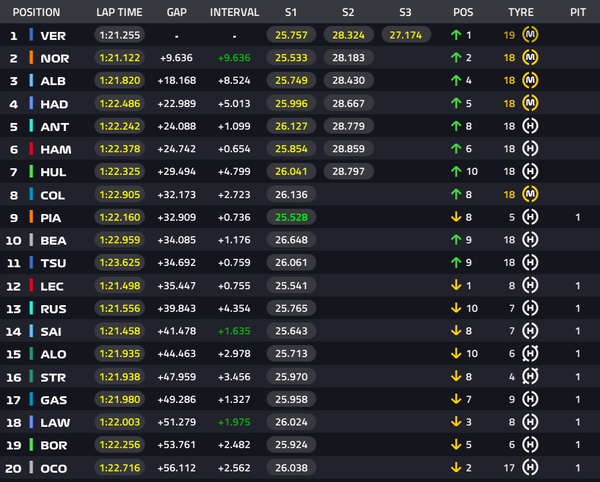The height and width of the screenshot is (482, 600).
Task: Click HAM's red team color bar
Action: pos(31,148)
